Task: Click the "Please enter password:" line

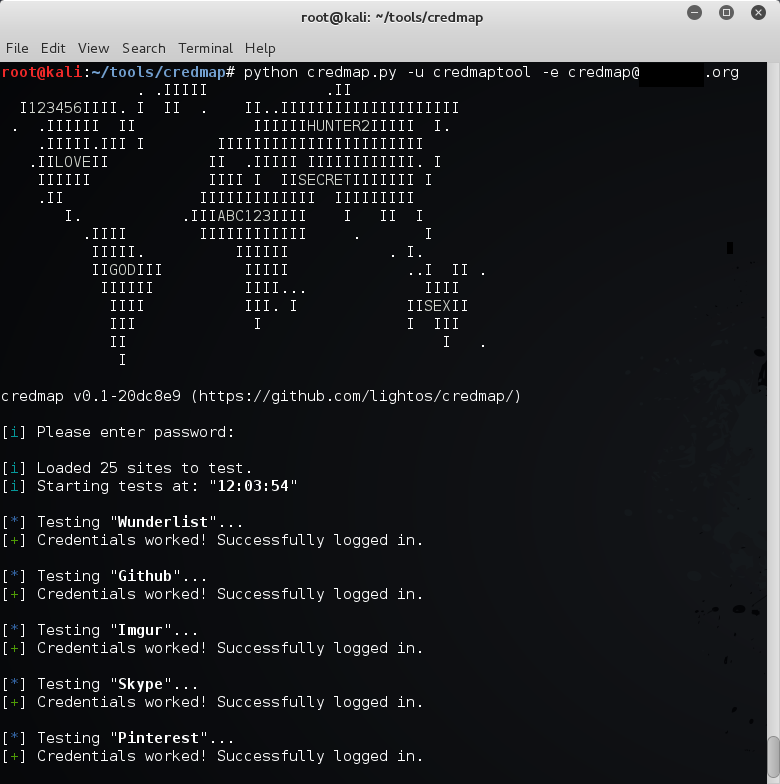Action: 118,432
